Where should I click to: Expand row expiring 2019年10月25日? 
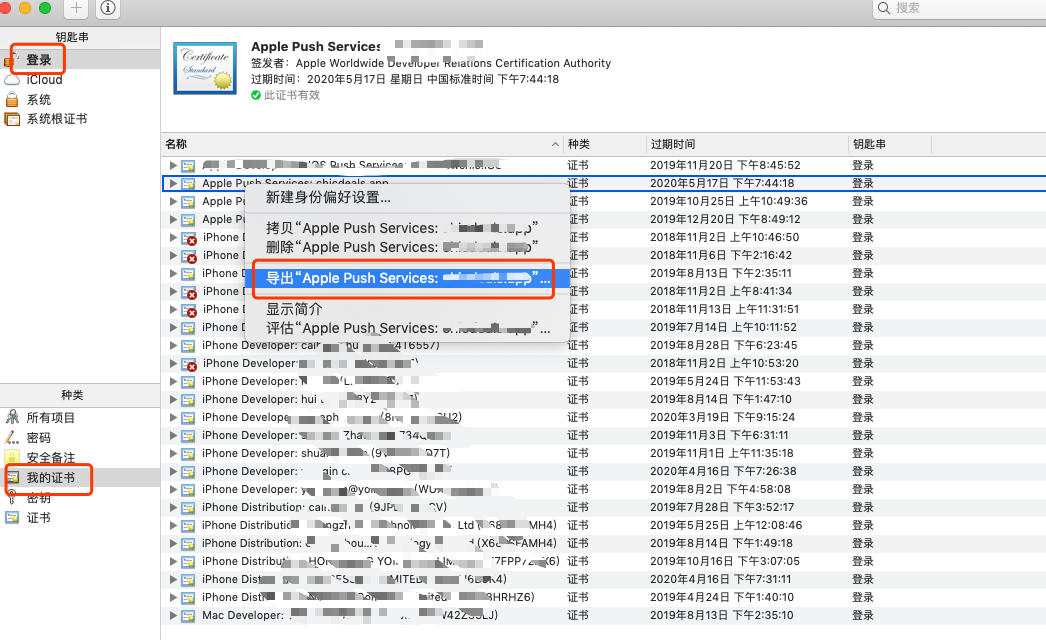(x=173, y=201)
